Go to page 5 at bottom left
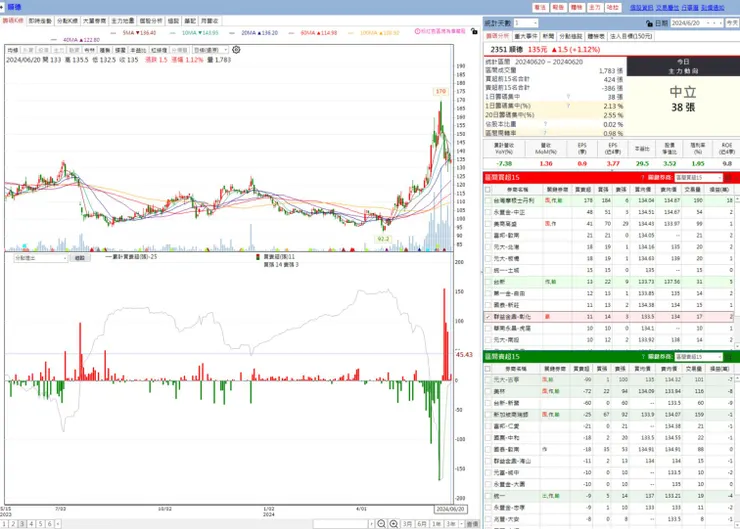The height and width of the screenshot is (529, 740). pos(40,524)
